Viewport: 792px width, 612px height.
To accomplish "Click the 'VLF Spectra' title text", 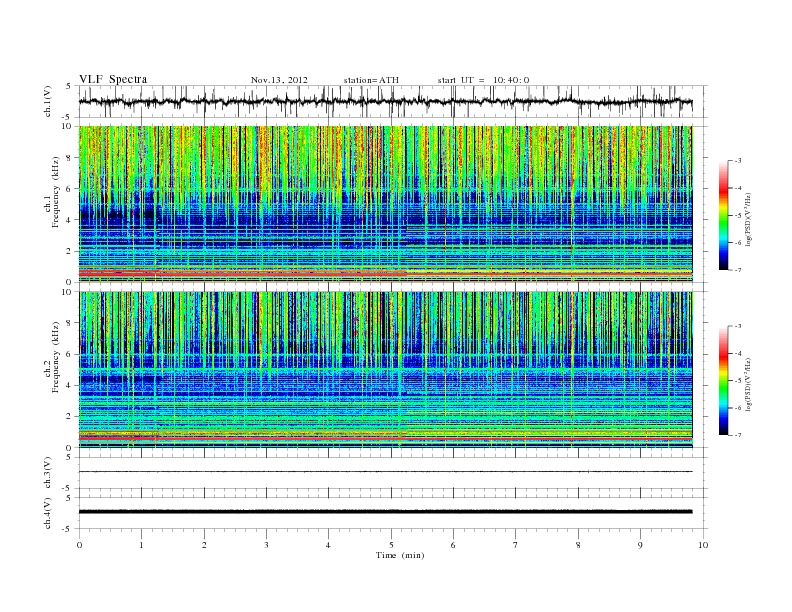I will tap(113, 79).
